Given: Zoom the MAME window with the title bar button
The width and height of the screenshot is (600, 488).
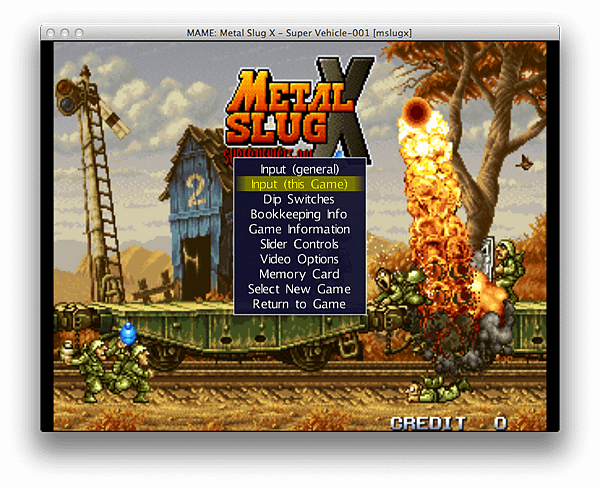Looking at the screenshot, I should pos(79,33).
